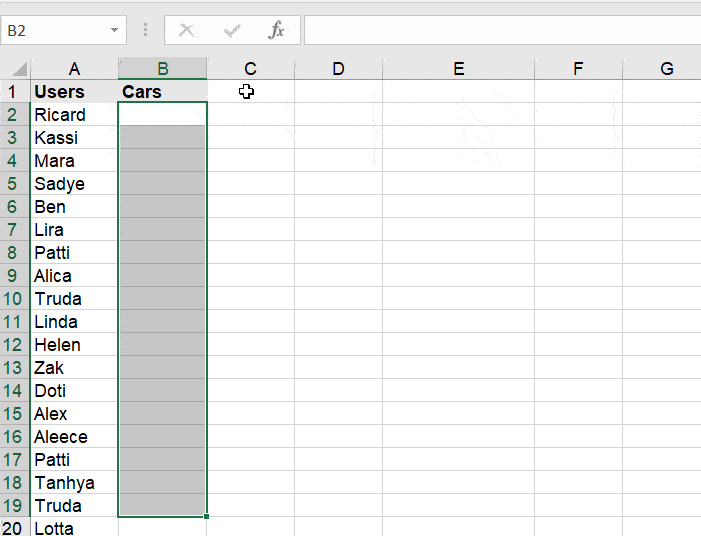Select the Patti cell in row 17
701x536 pixels.
(74, 459)
